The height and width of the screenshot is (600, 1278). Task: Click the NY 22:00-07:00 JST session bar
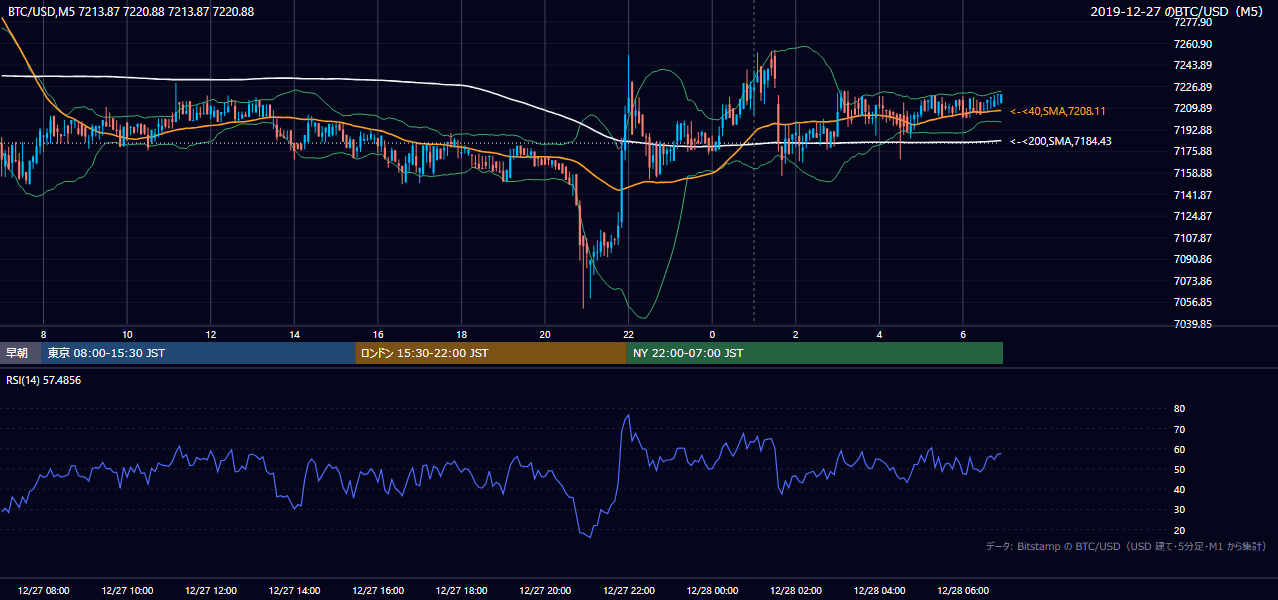(x=815, y=353)
